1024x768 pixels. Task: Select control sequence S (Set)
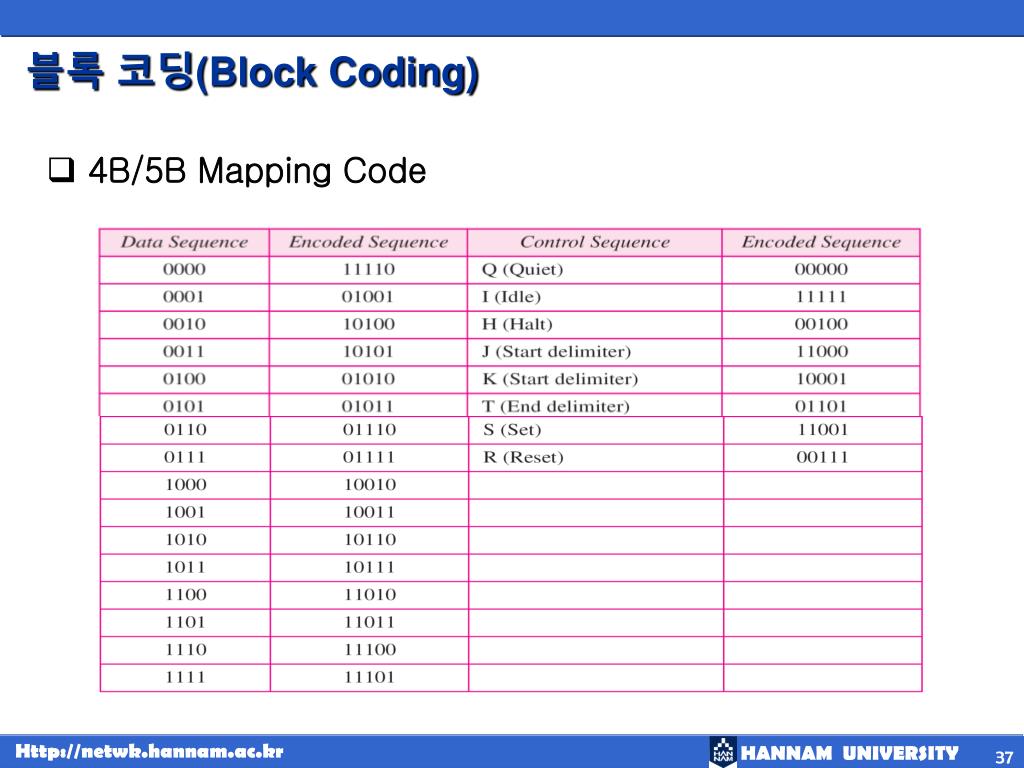point(513,430)
